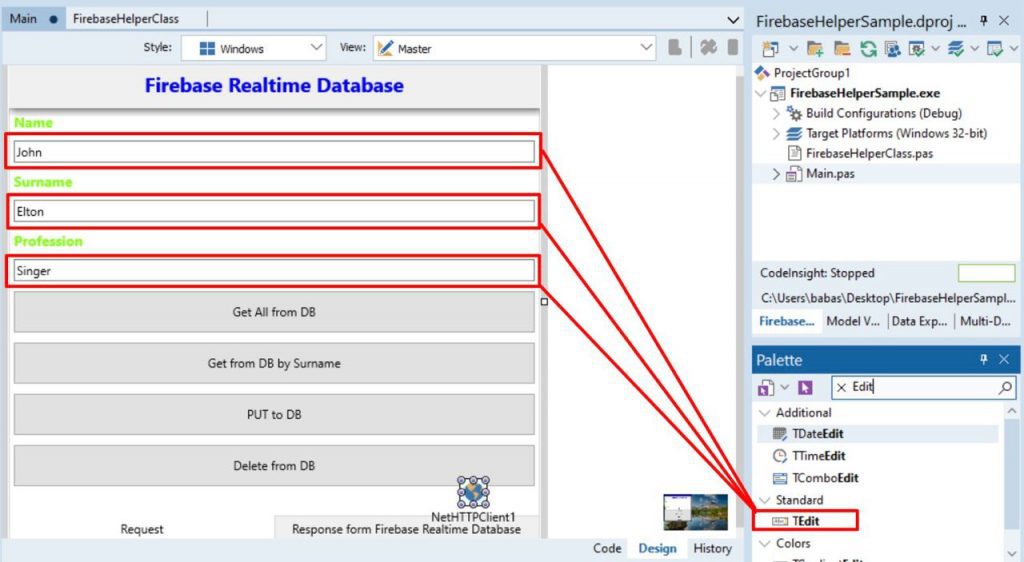Select the Design view tab

pos(657,548)
